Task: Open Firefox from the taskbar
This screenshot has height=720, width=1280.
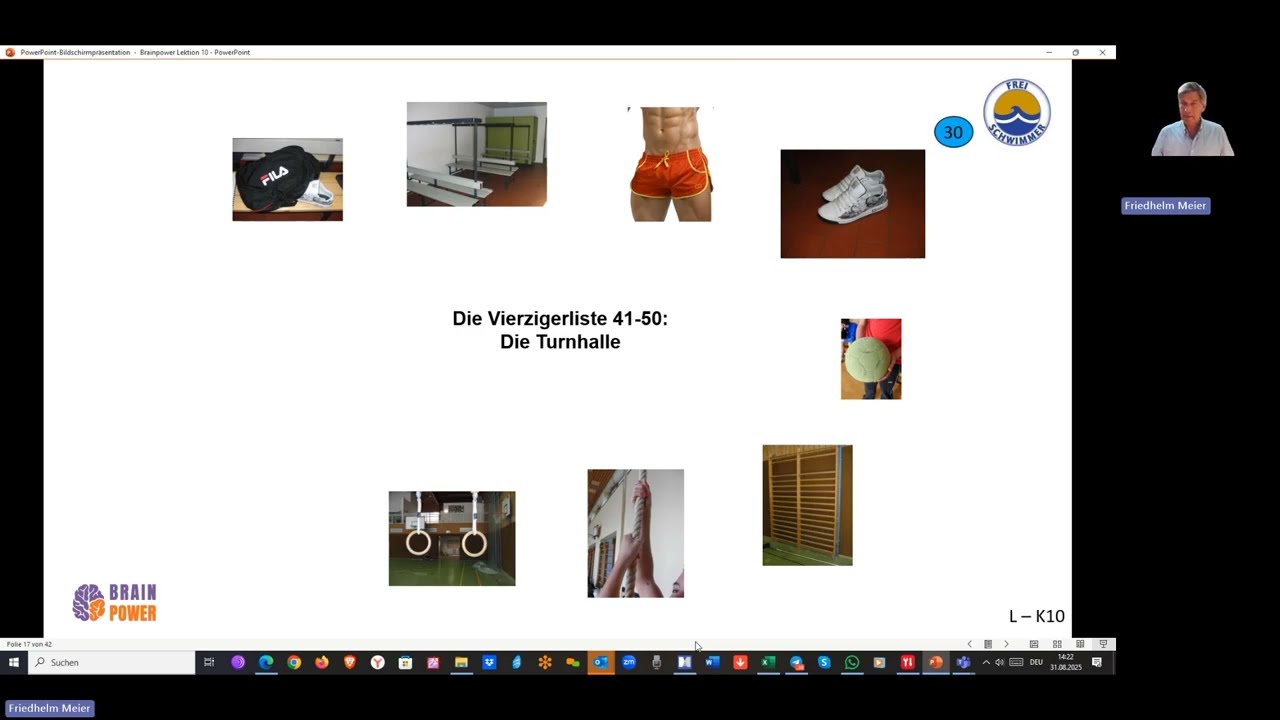Action: [322, 662]
